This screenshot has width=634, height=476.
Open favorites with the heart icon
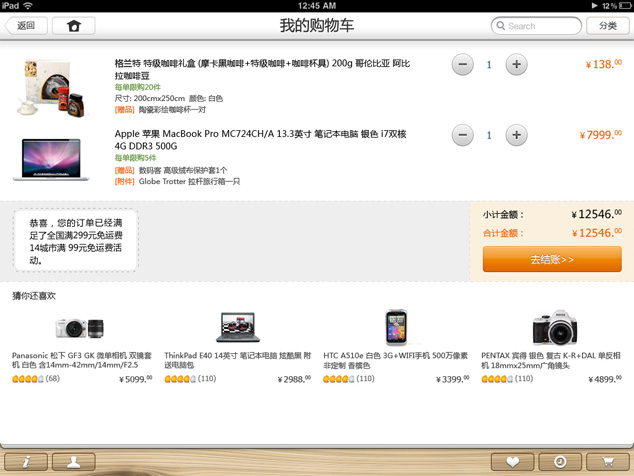(x=512, y=461)
